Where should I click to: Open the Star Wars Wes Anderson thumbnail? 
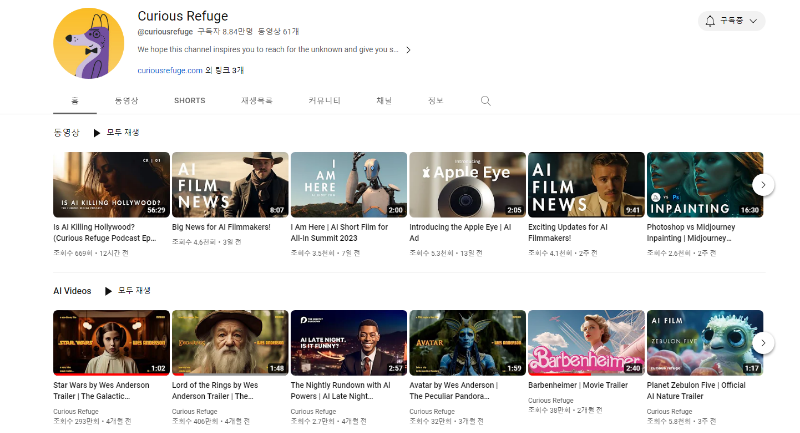point(111,343)
